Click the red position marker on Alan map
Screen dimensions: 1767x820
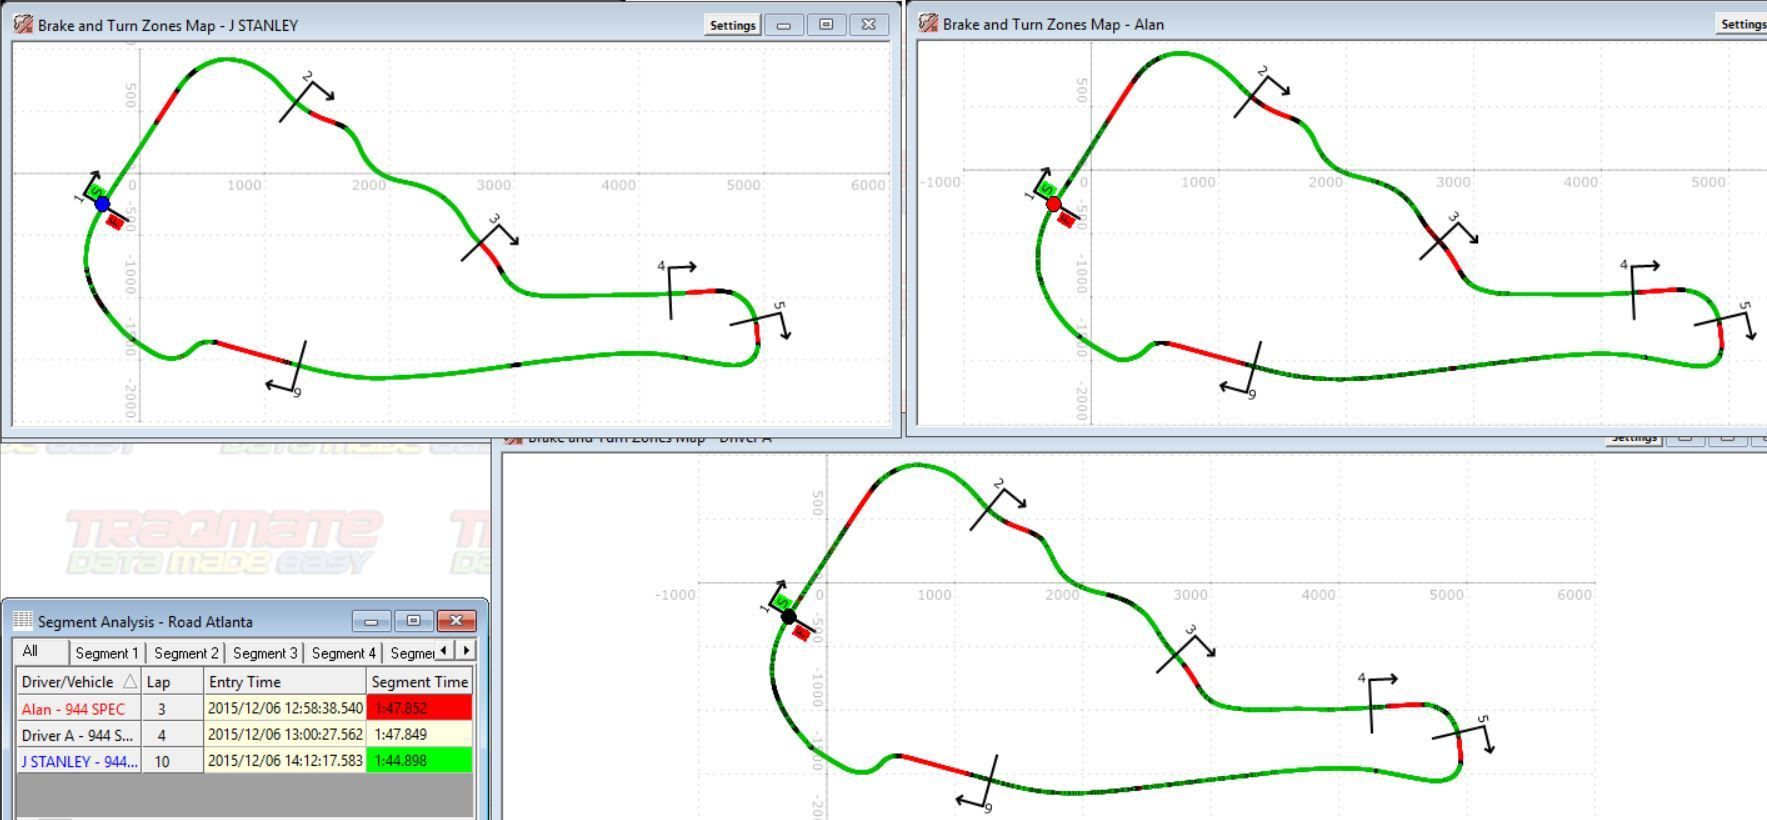coord(1054,204)
